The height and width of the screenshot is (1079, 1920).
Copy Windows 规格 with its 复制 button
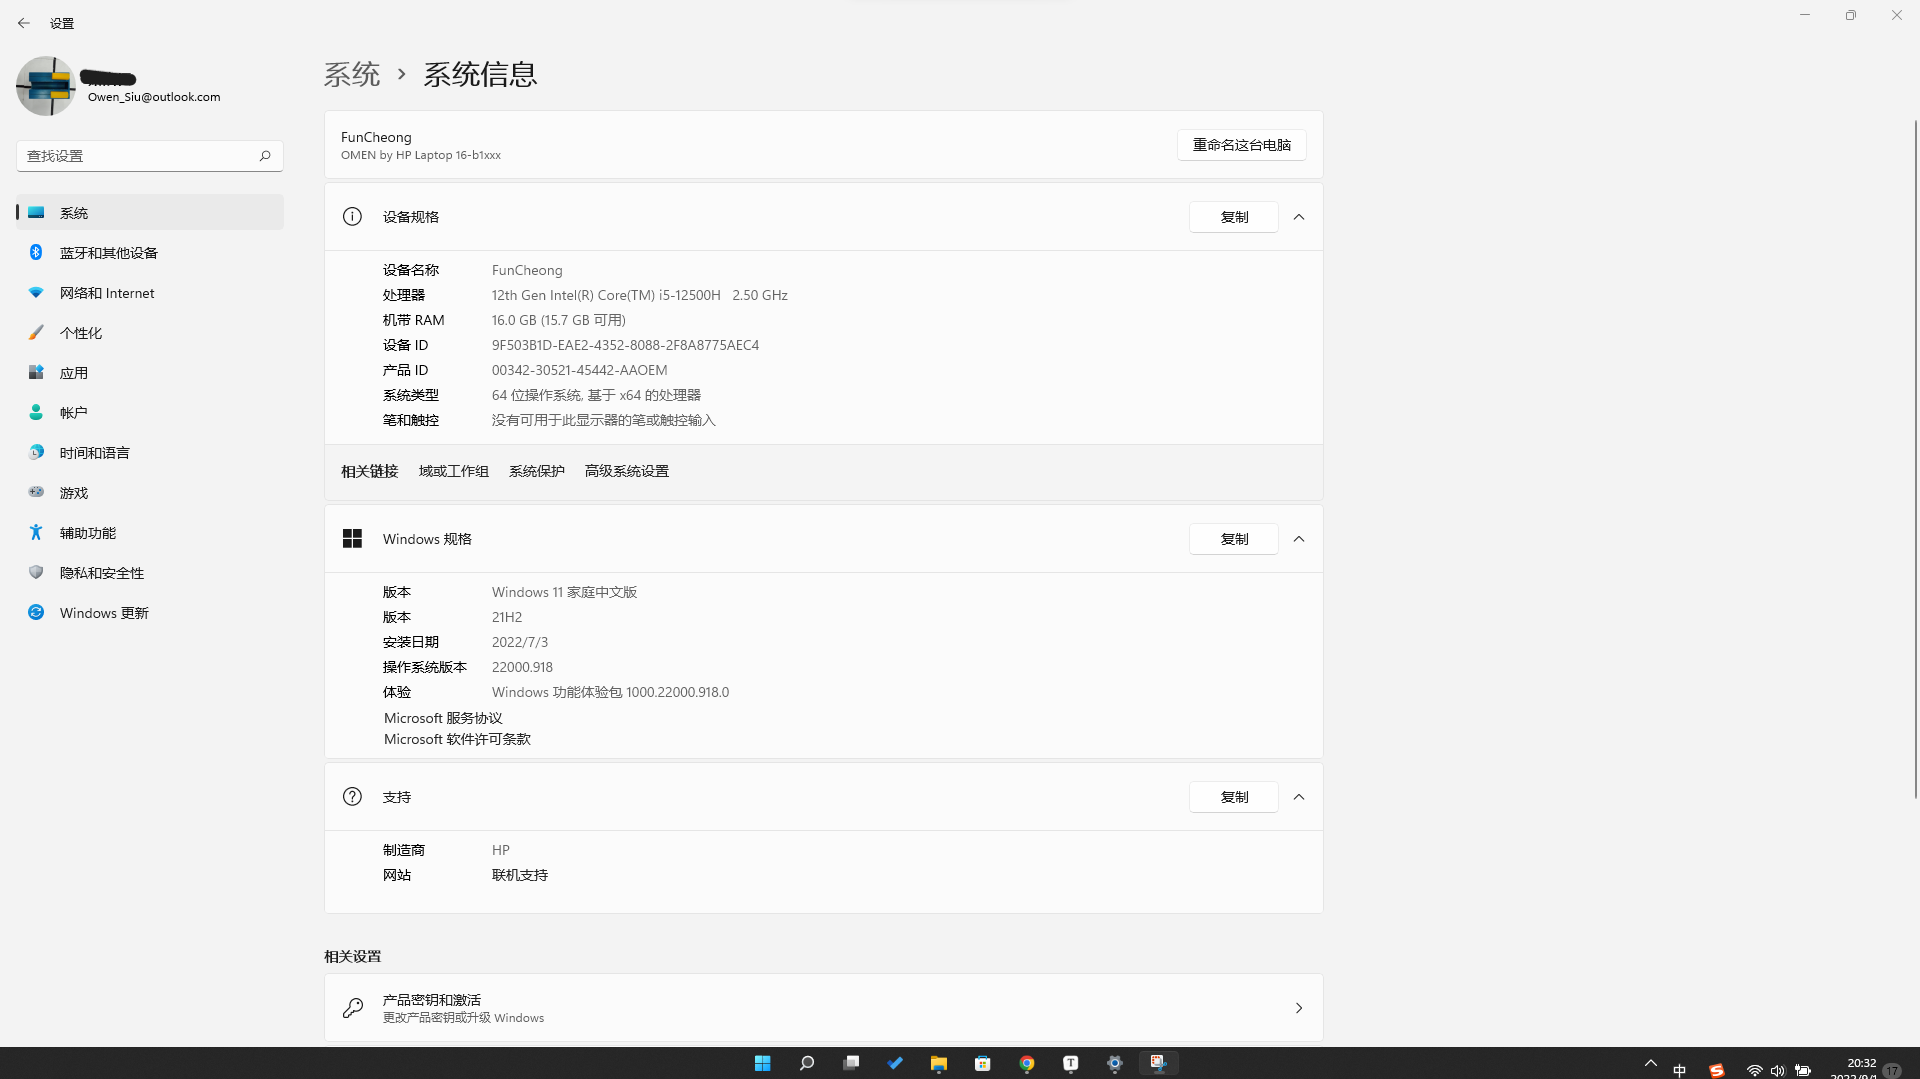pos(1234,539)
